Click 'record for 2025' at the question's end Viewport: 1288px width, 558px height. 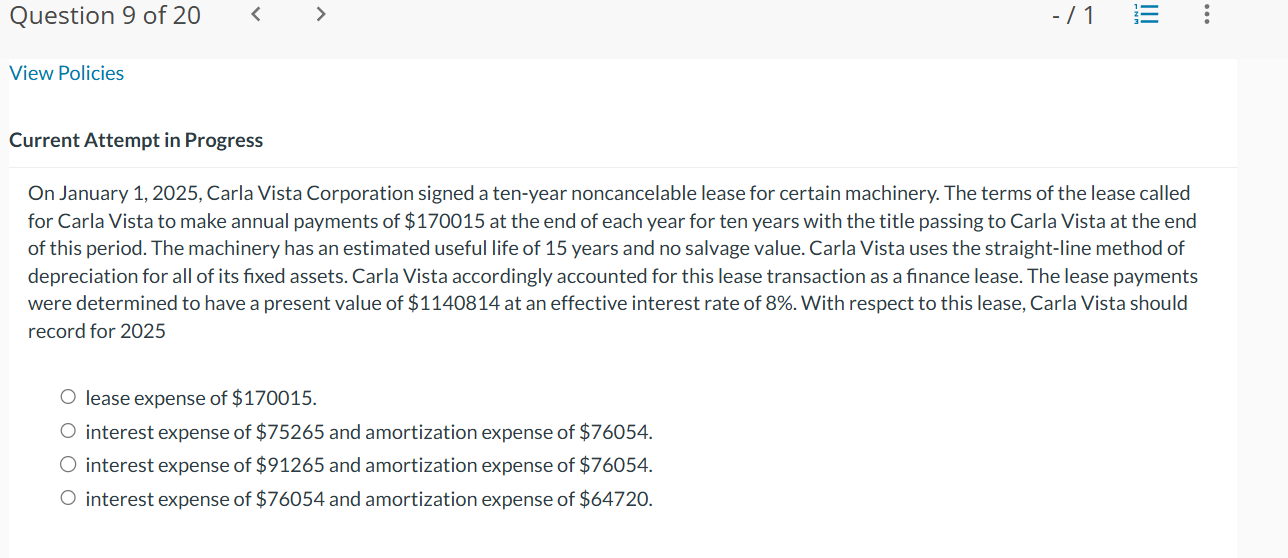point(97,331)
